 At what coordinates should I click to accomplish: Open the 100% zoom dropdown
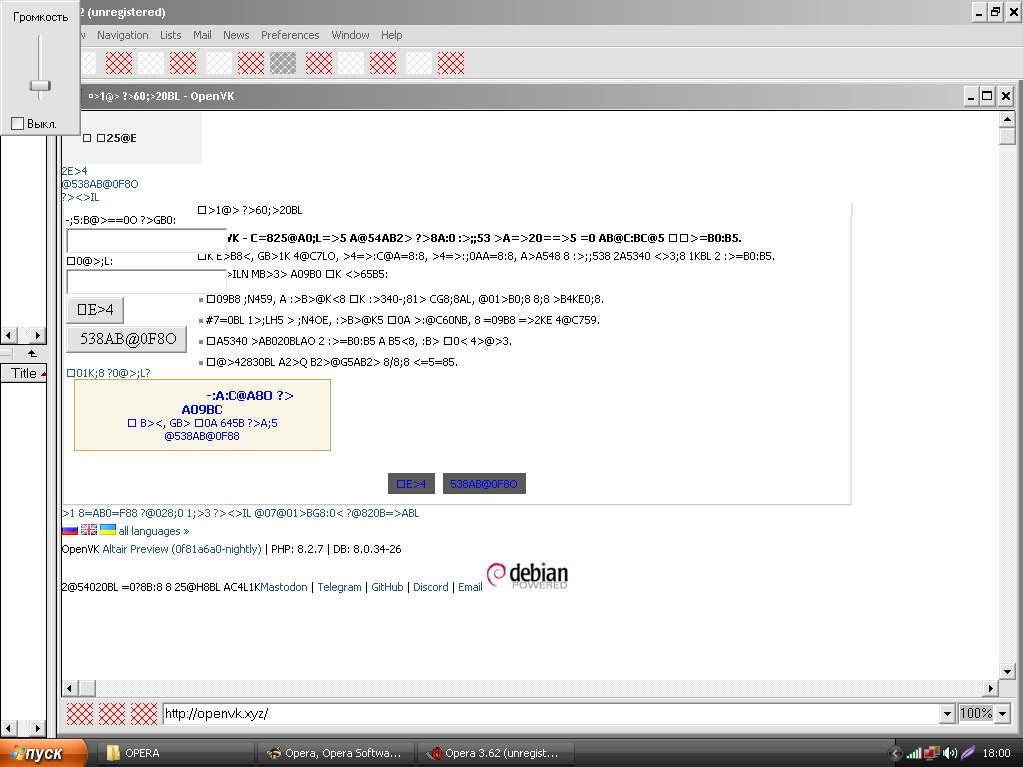coord(1002,714)
